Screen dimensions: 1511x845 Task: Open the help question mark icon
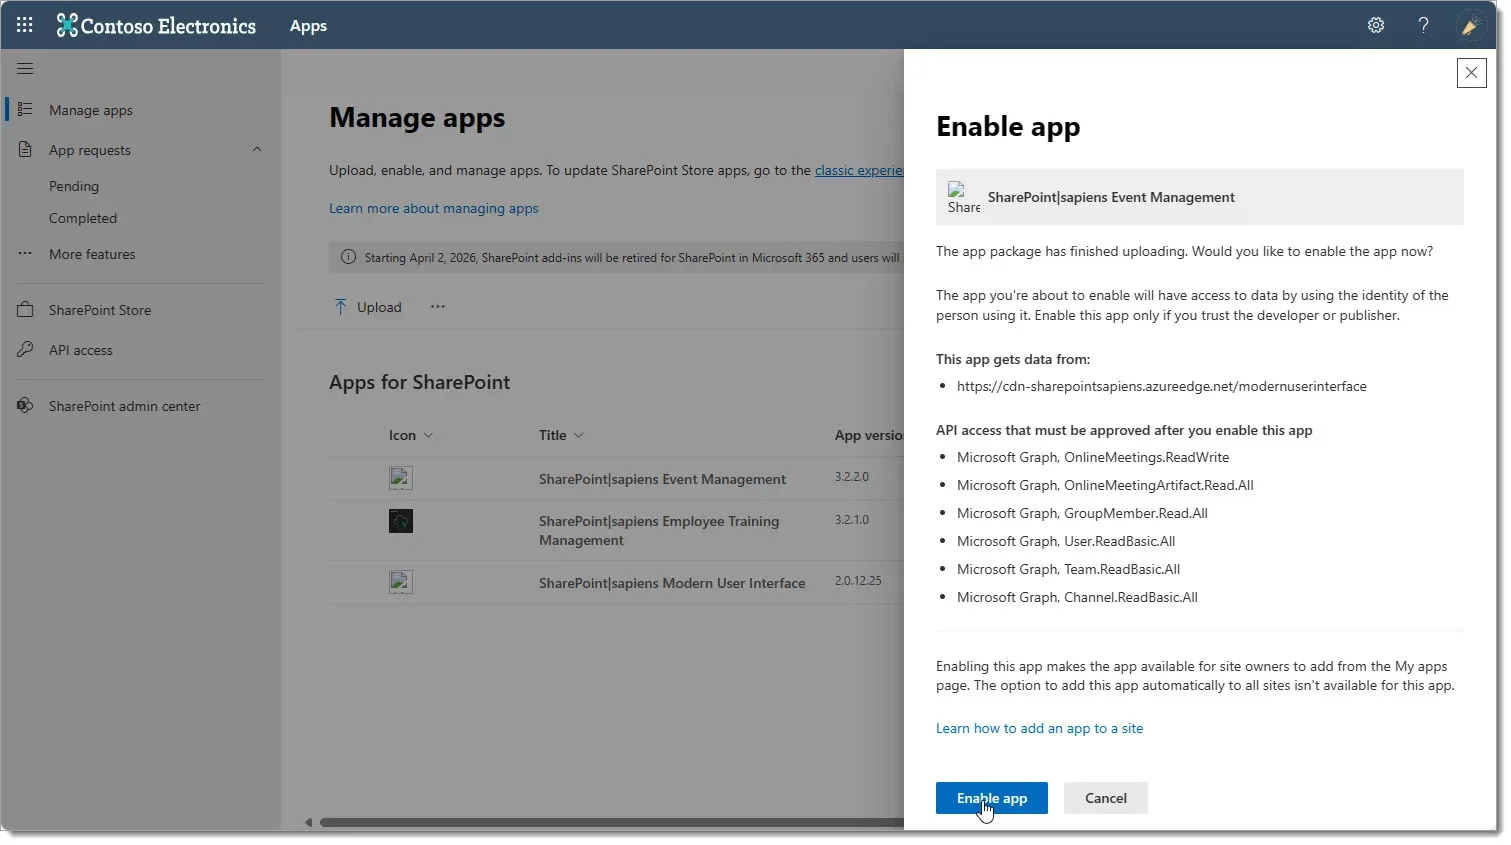point(1423,25)
